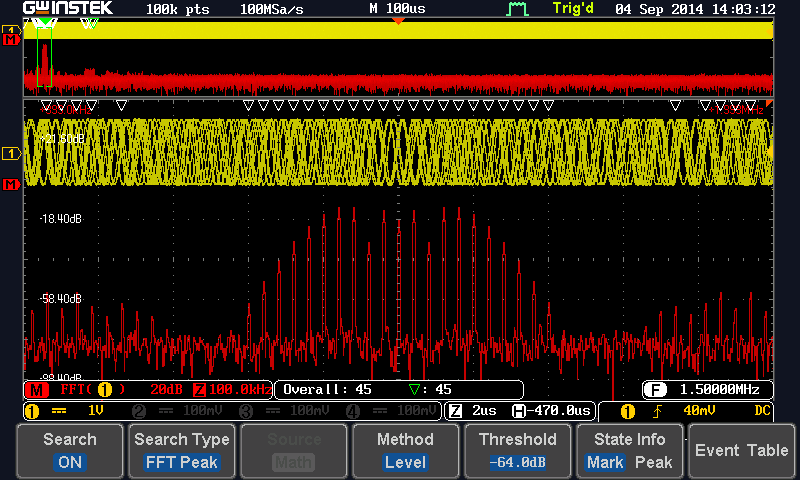Toggle State Info to Mark

[x=606, y=462]
